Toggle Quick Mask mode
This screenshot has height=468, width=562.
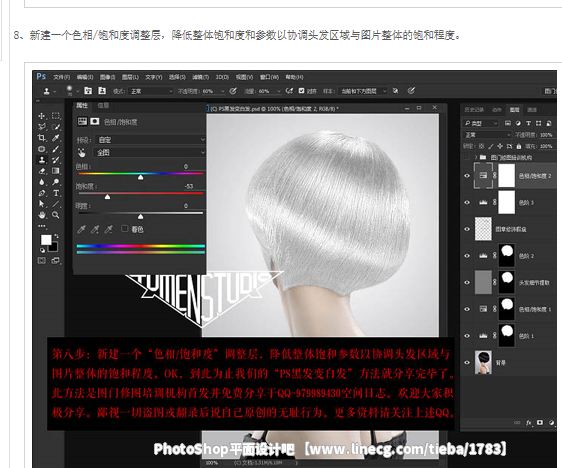click(42, 261)
